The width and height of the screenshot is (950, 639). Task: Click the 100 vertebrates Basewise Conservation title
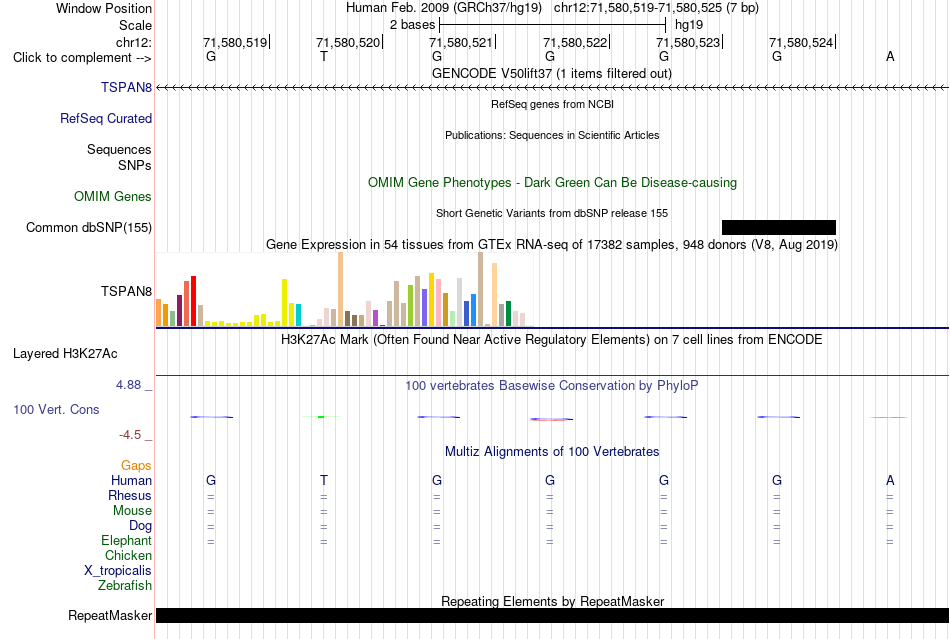[x=551, y=386]
